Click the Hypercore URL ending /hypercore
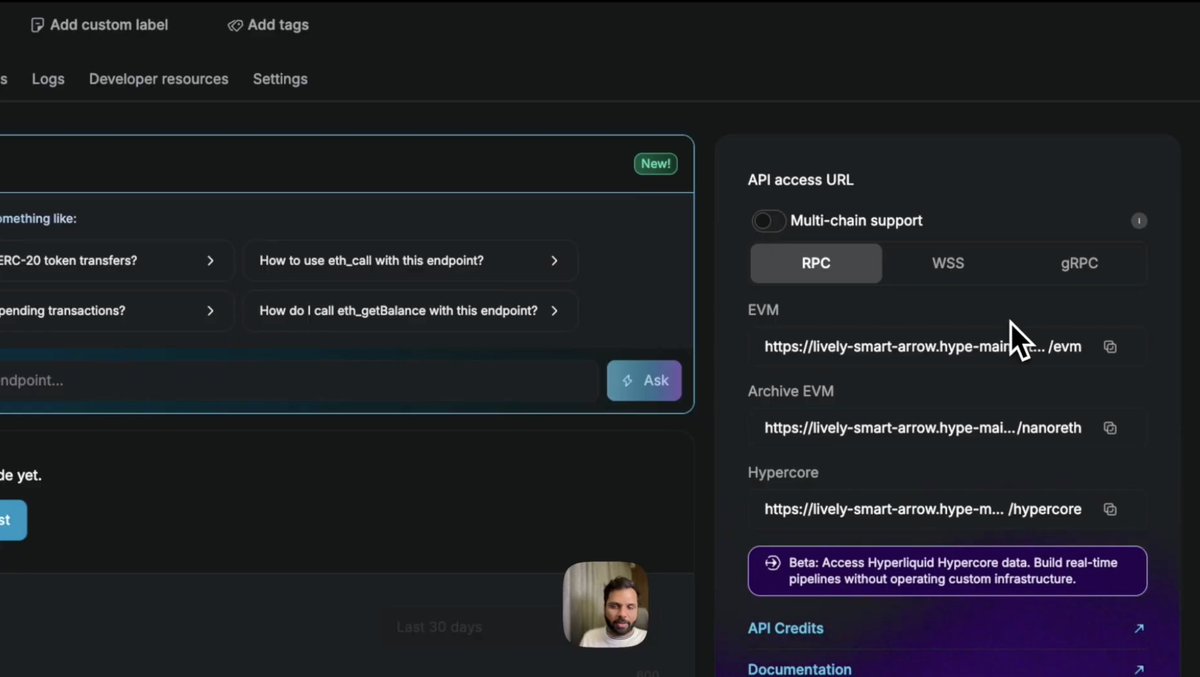1200x677 pixels. (923, 509)
